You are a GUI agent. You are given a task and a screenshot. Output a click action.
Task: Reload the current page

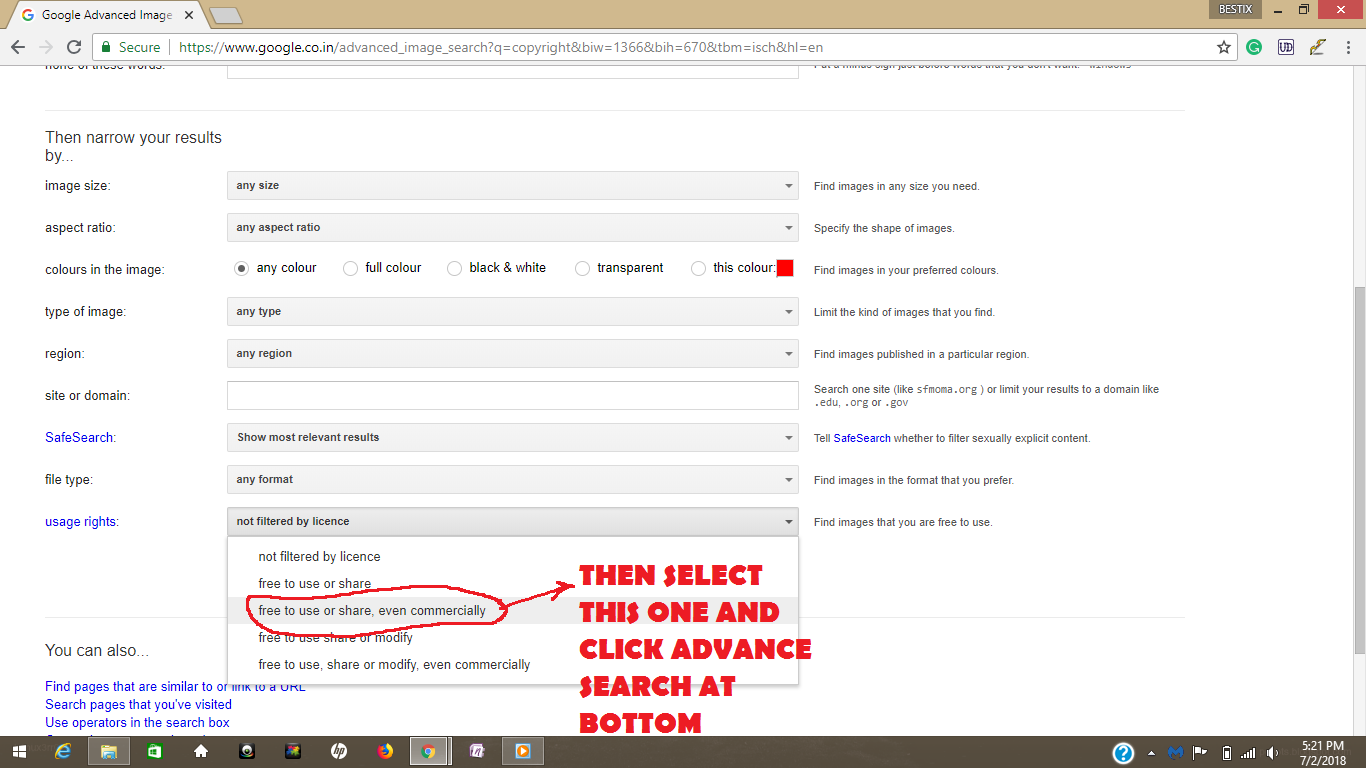tap(73, 47)
